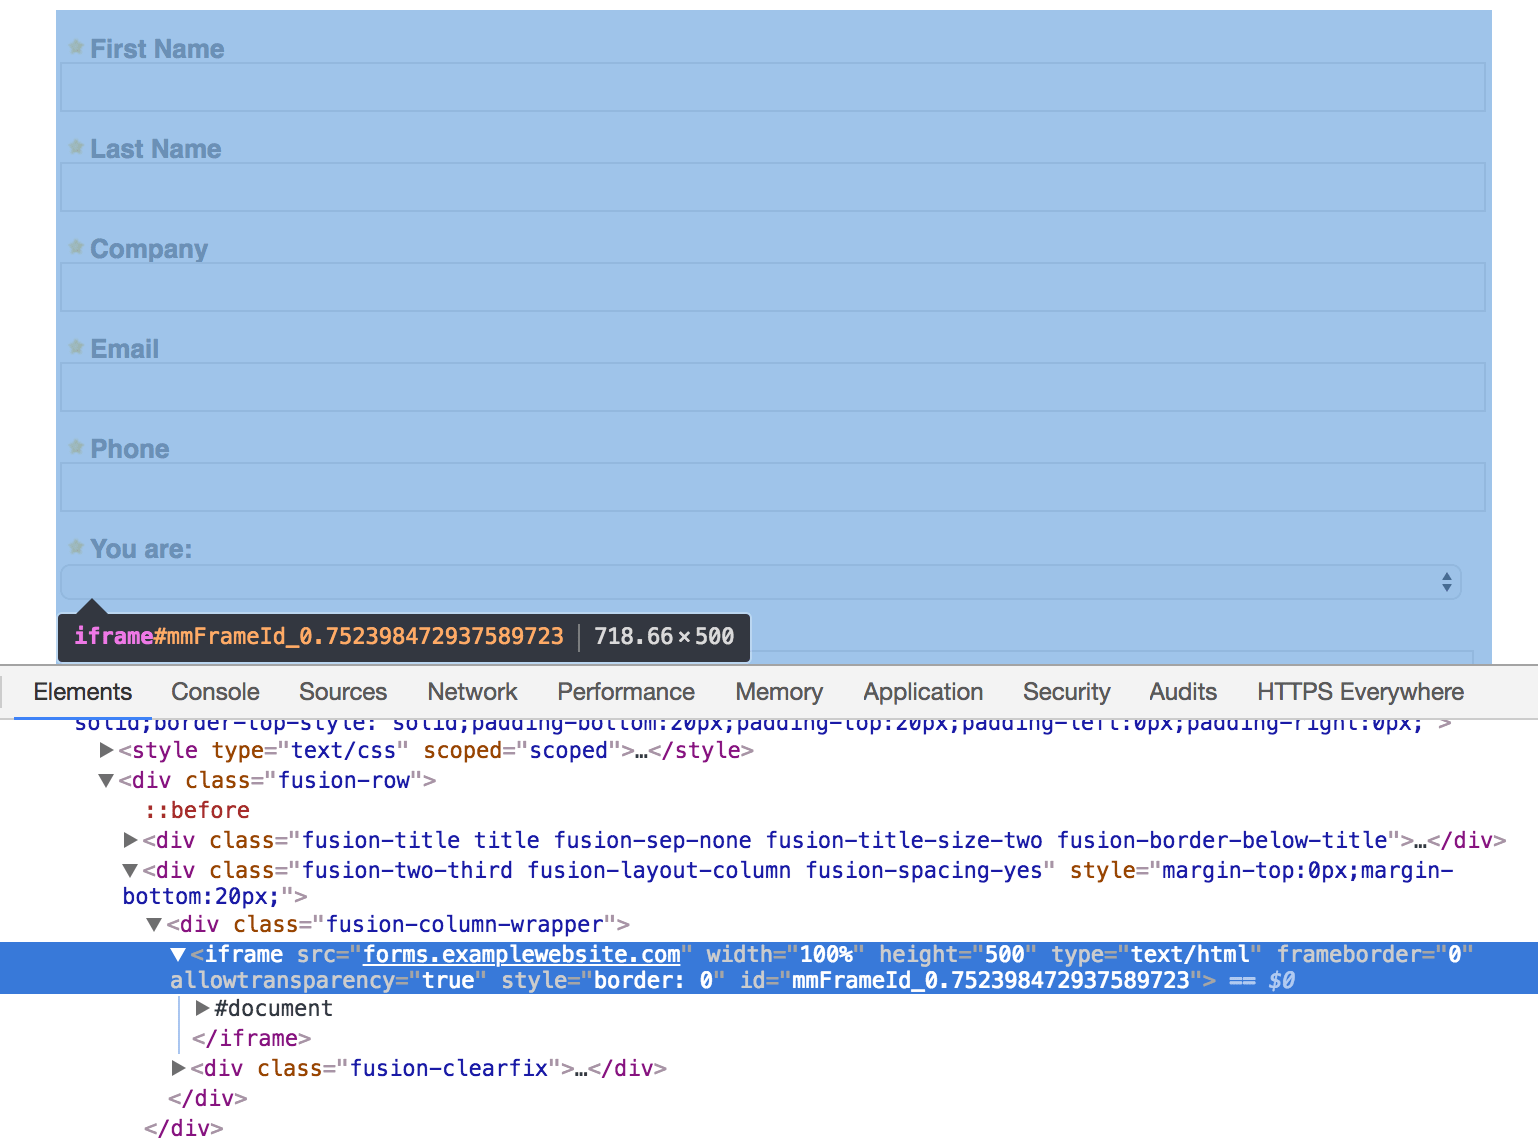
Task: Open the Performance tab
Action: coord(626,692)
